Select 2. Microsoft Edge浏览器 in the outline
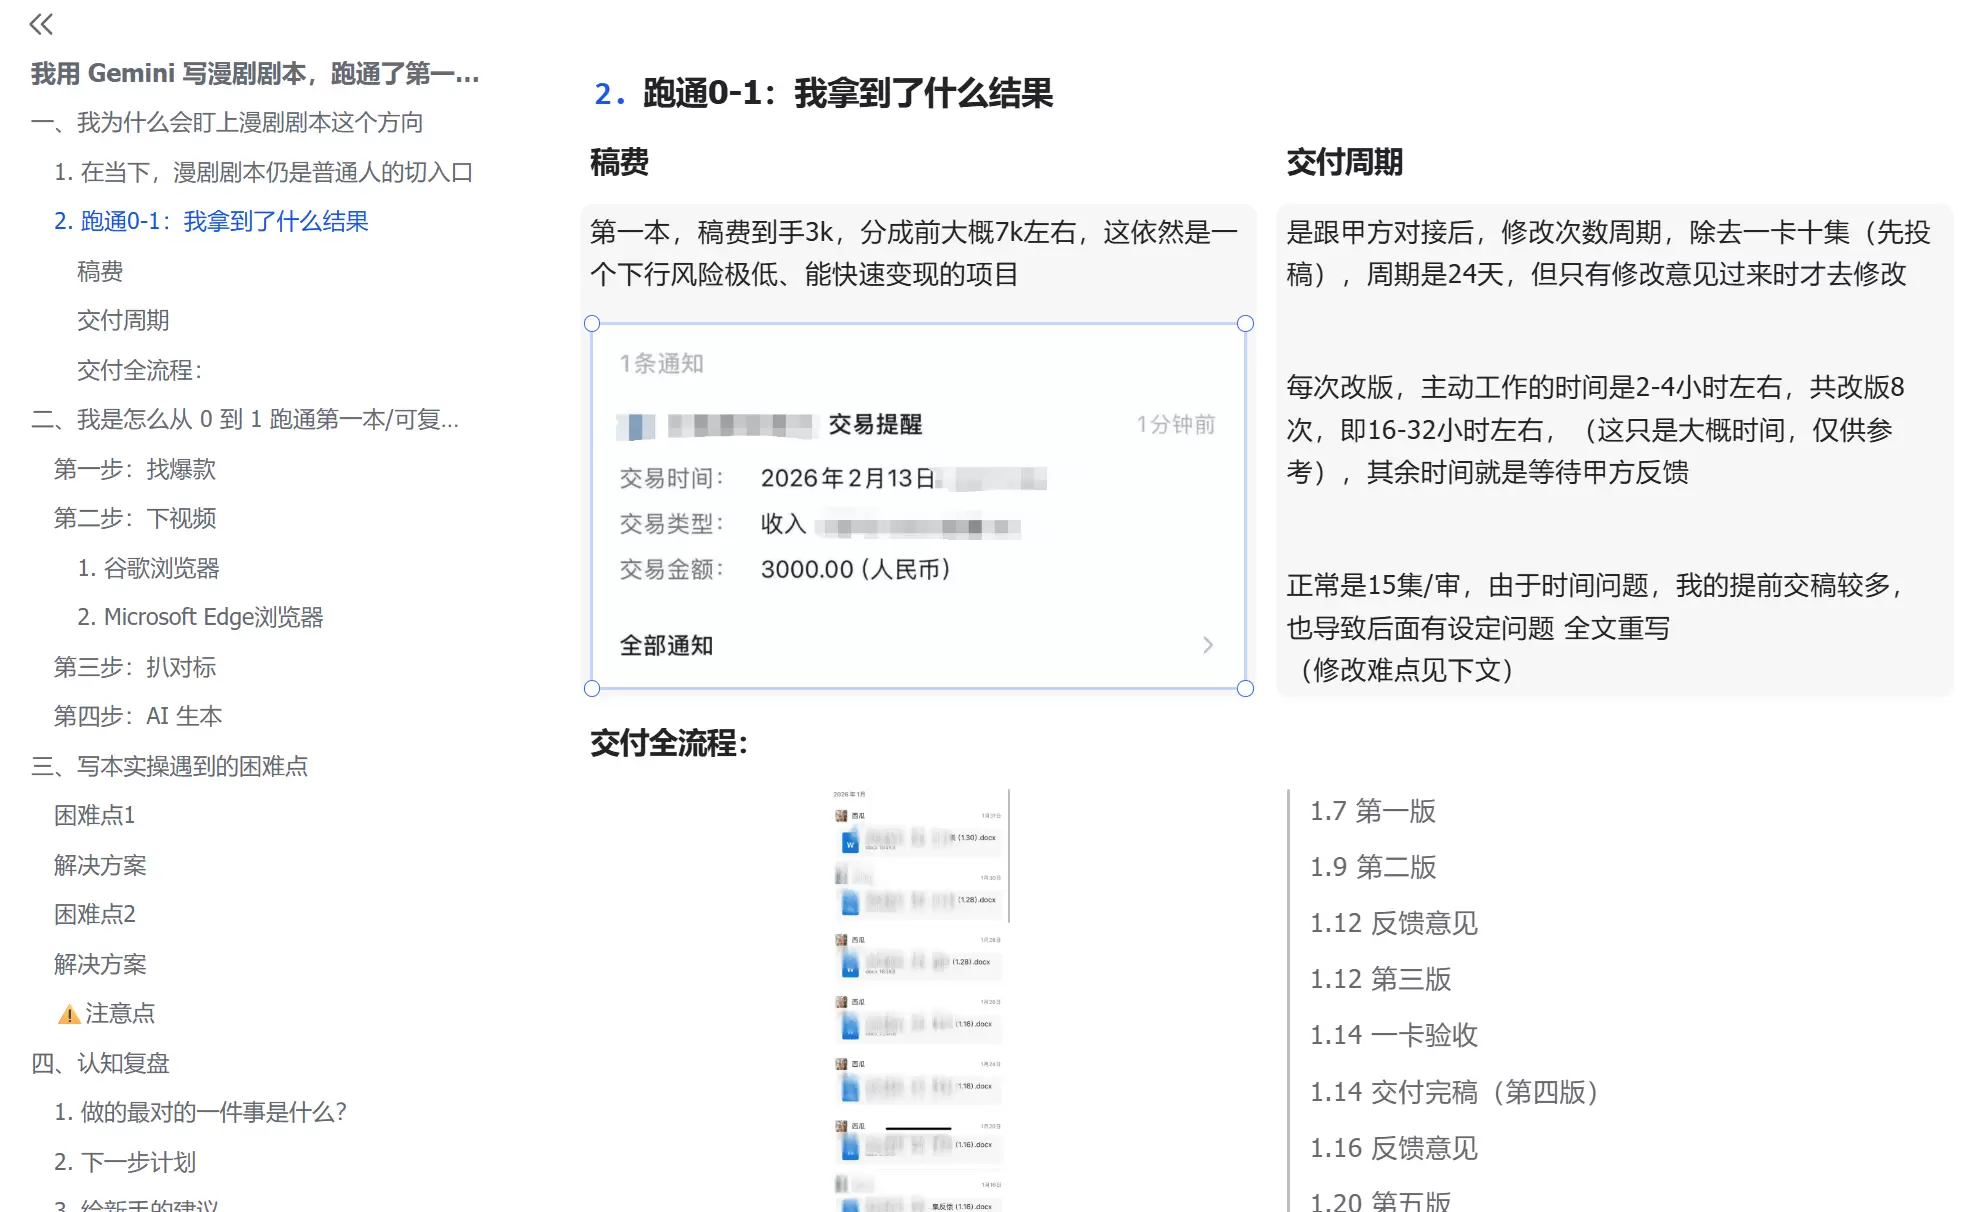The height and width of the screenshot is (1212, 1974). pyautogui.click(x=201, y=617)
